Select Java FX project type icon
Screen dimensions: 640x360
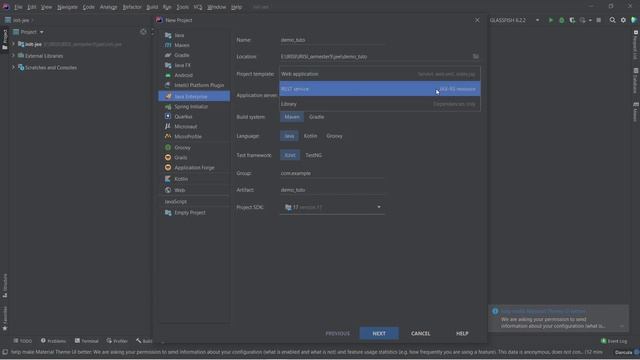[x=168, y=65]
